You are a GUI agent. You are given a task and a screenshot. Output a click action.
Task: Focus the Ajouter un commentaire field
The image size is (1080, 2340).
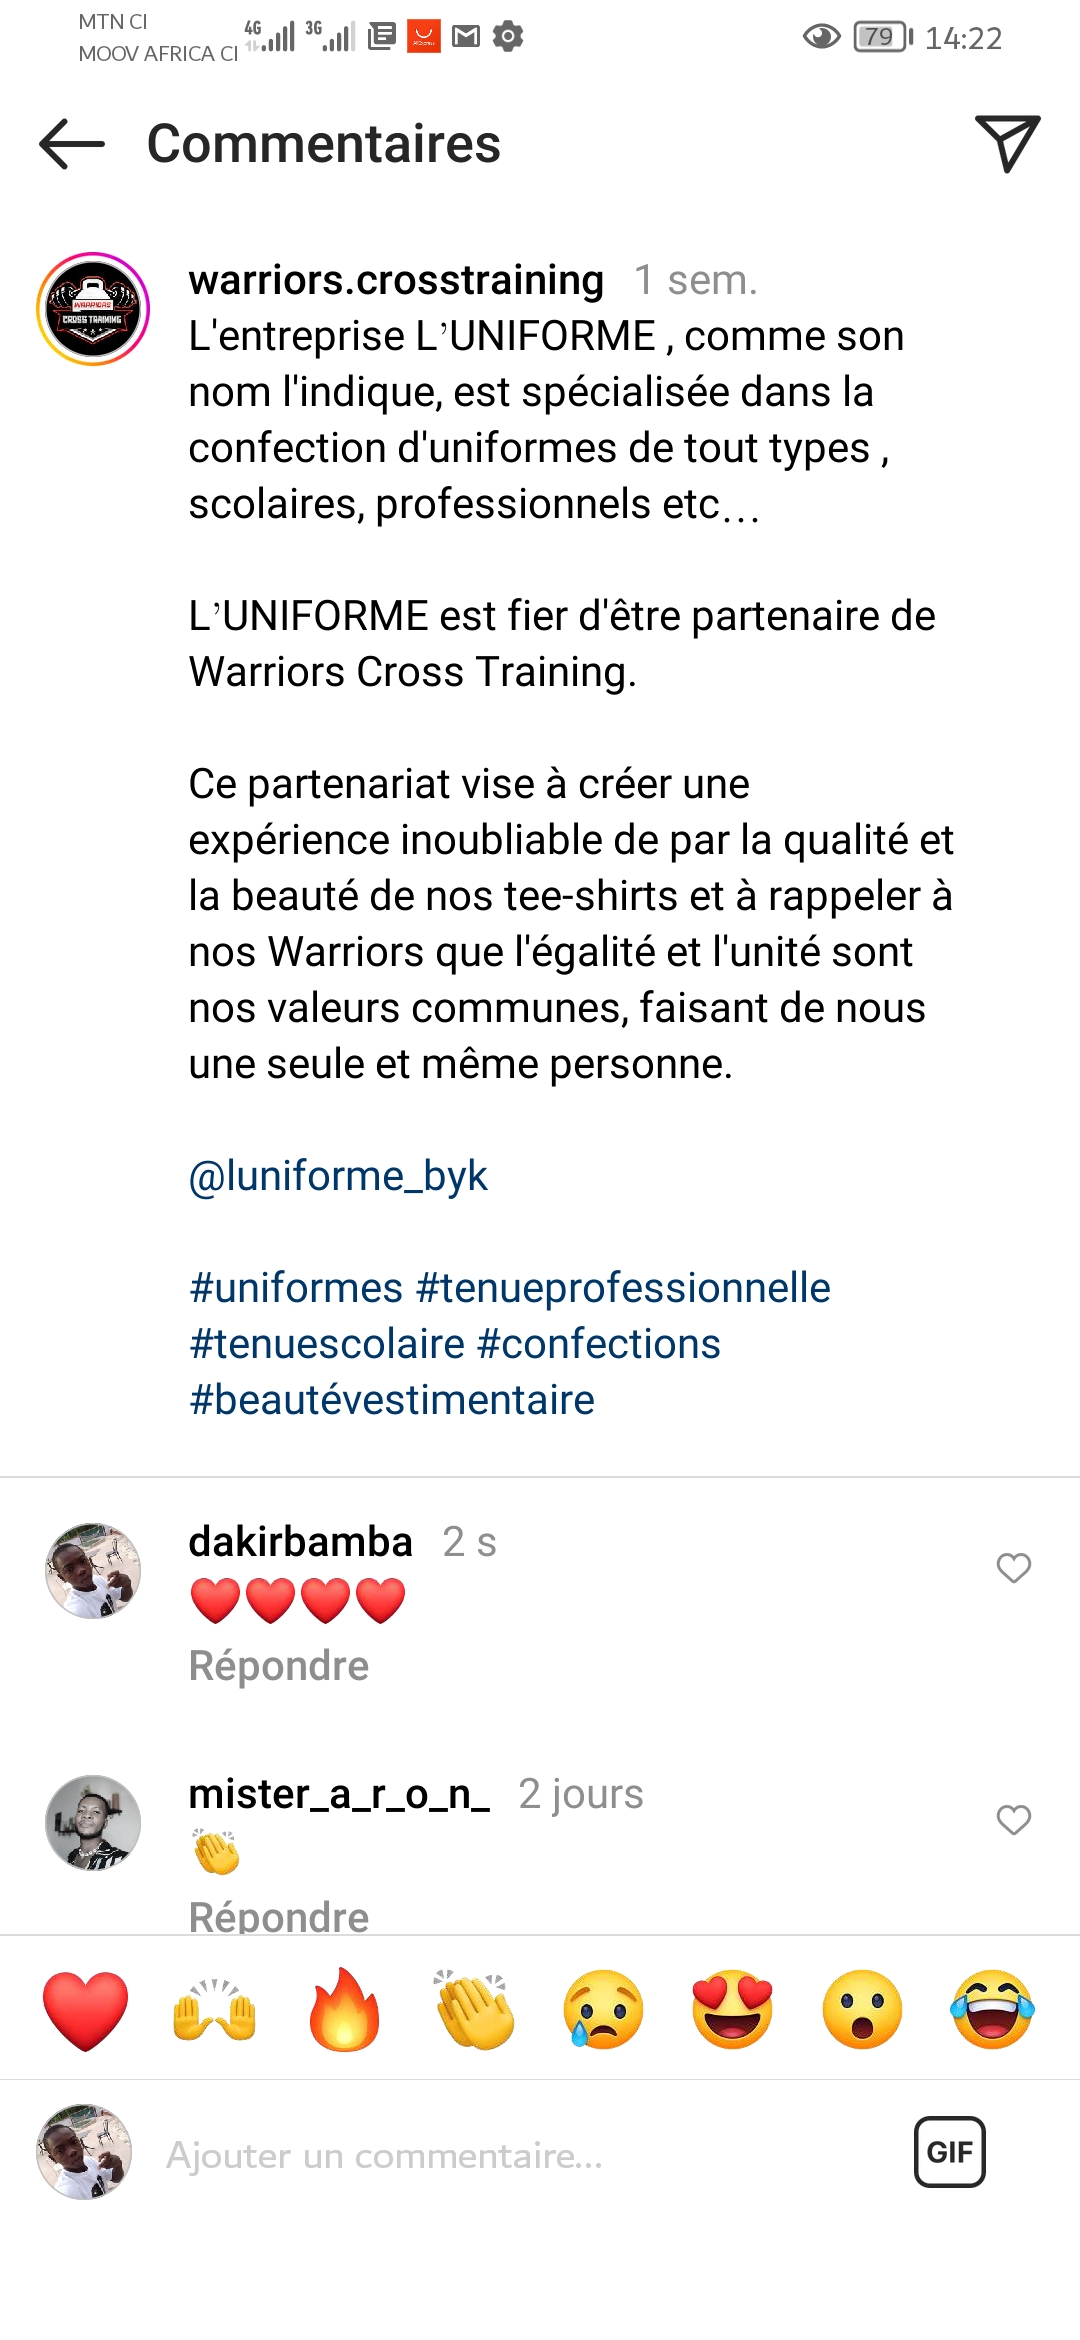pos(520,2154)
